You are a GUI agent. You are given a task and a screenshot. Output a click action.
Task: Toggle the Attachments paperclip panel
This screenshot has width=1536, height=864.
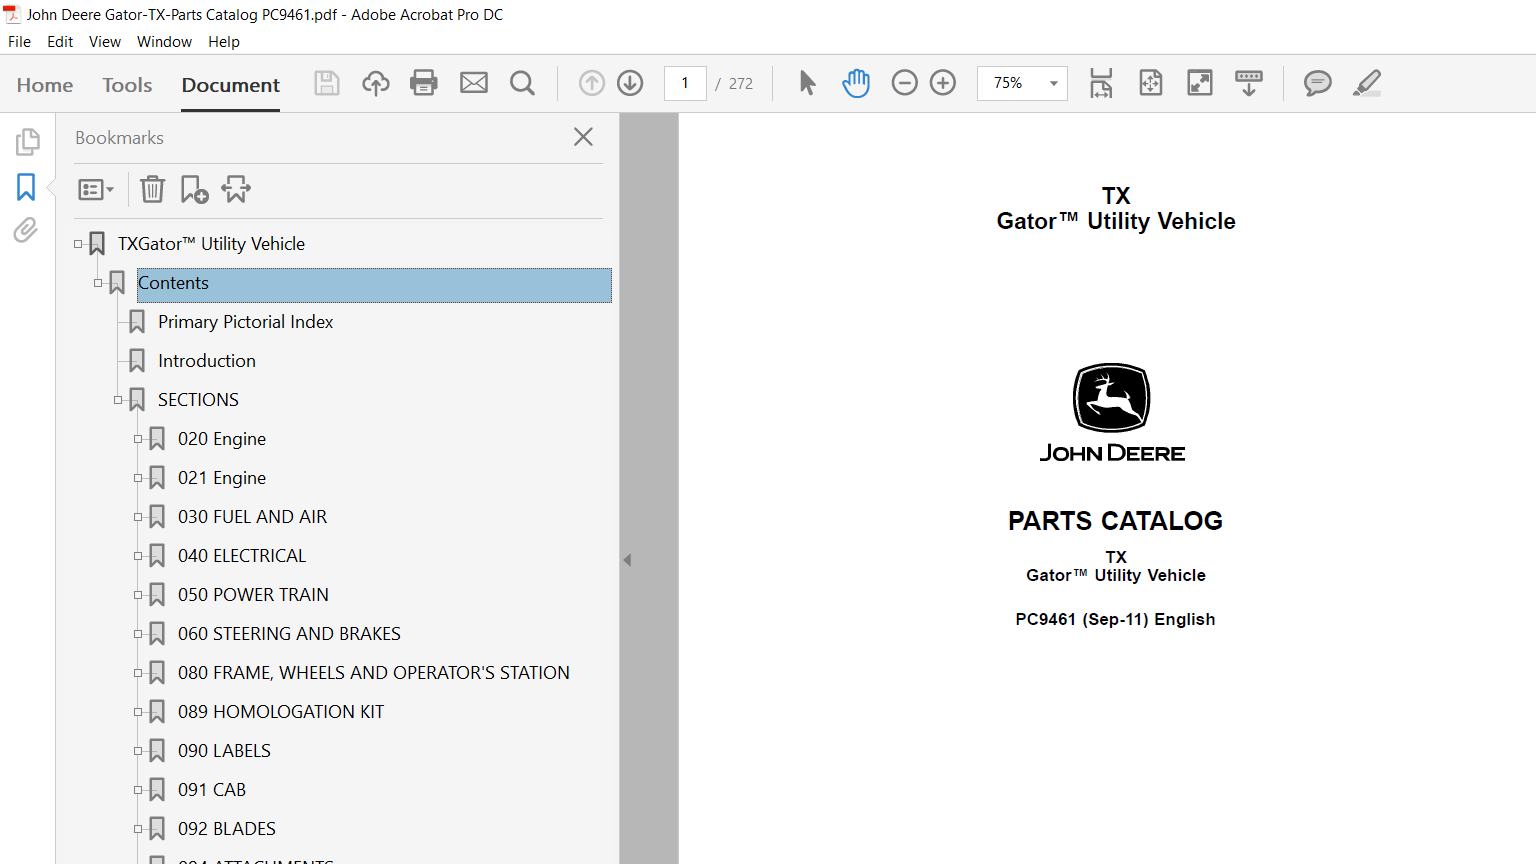tap(26, 231)
